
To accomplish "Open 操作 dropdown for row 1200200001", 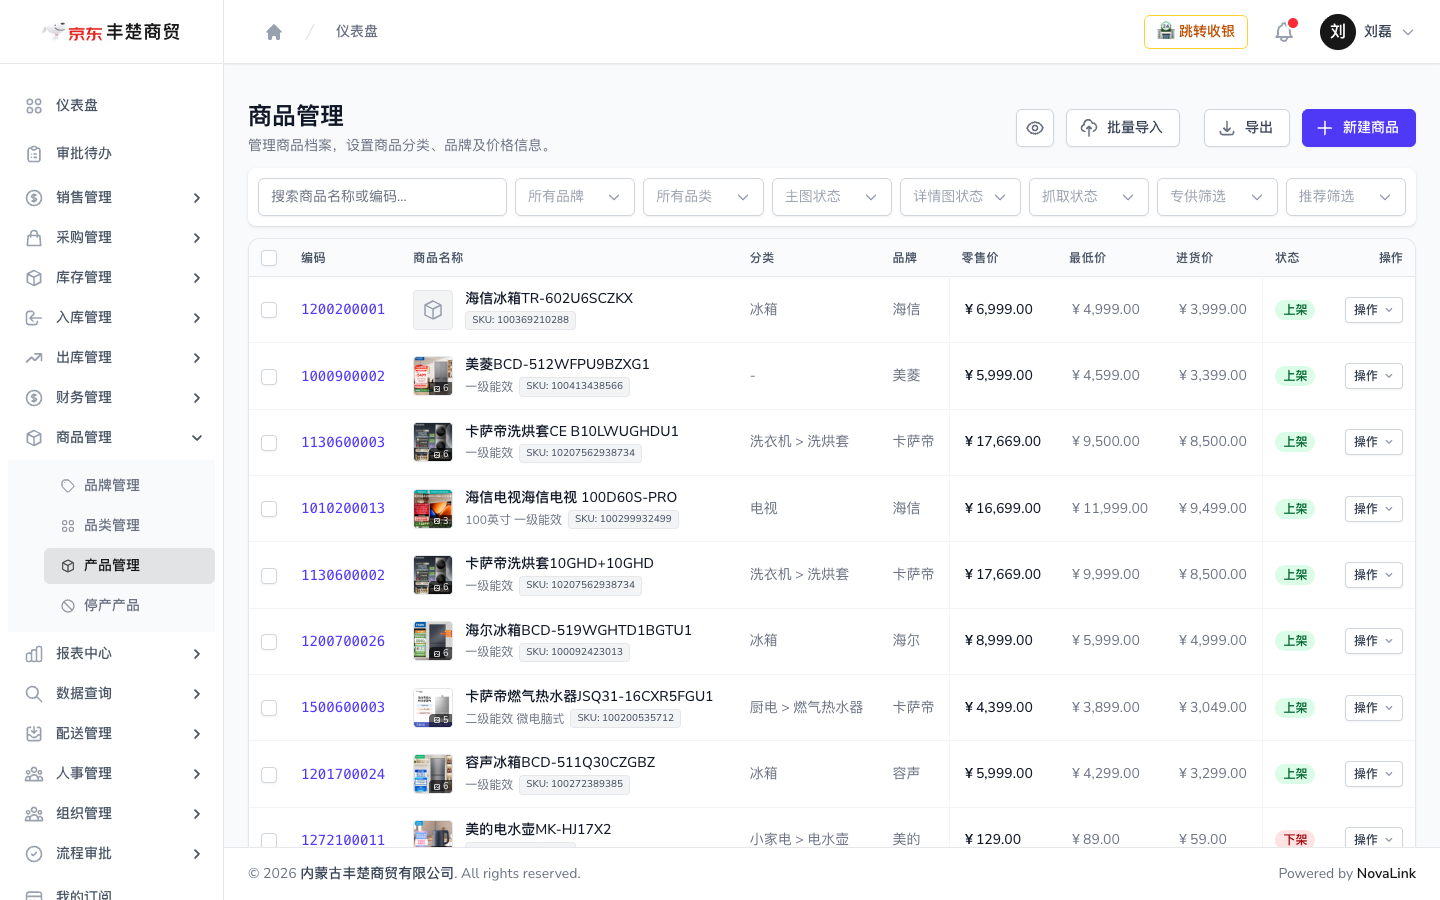I will (1373, 310).
